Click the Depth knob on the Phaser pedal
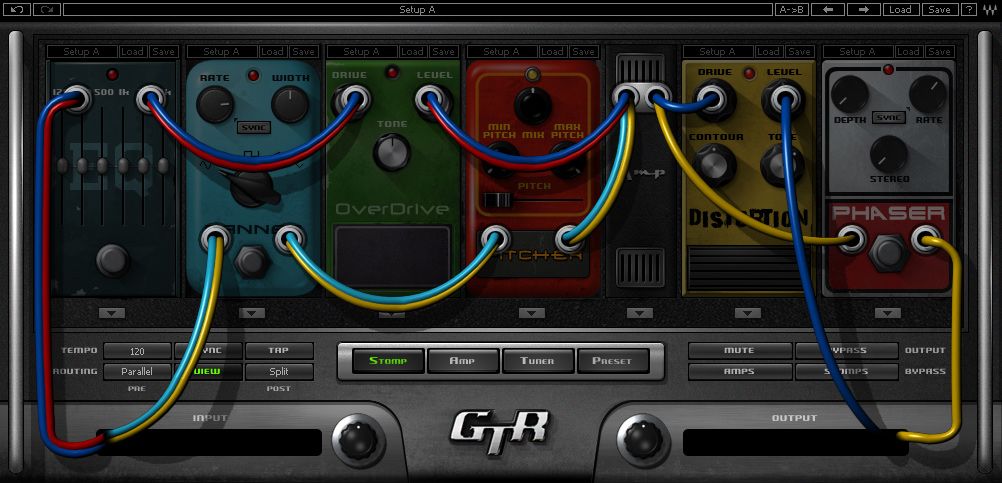1002x483 pixels. (850, 95)
